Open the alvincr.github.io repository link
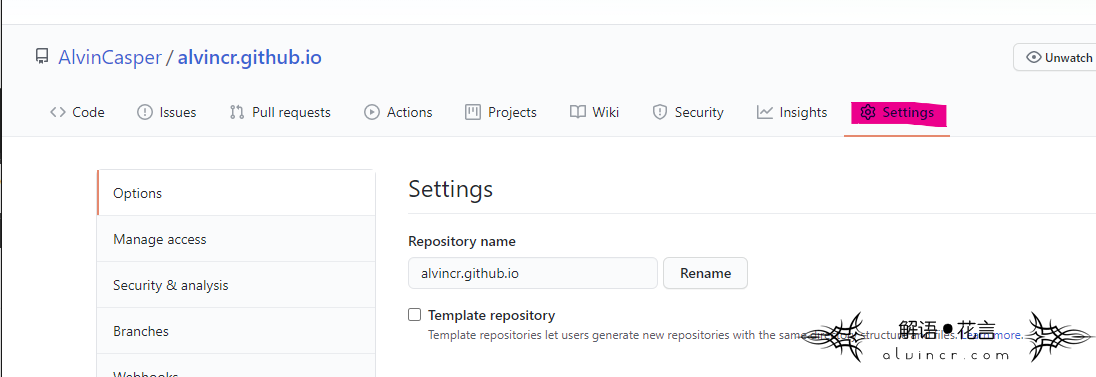1096x377 pixels. (x=250, y=57)
